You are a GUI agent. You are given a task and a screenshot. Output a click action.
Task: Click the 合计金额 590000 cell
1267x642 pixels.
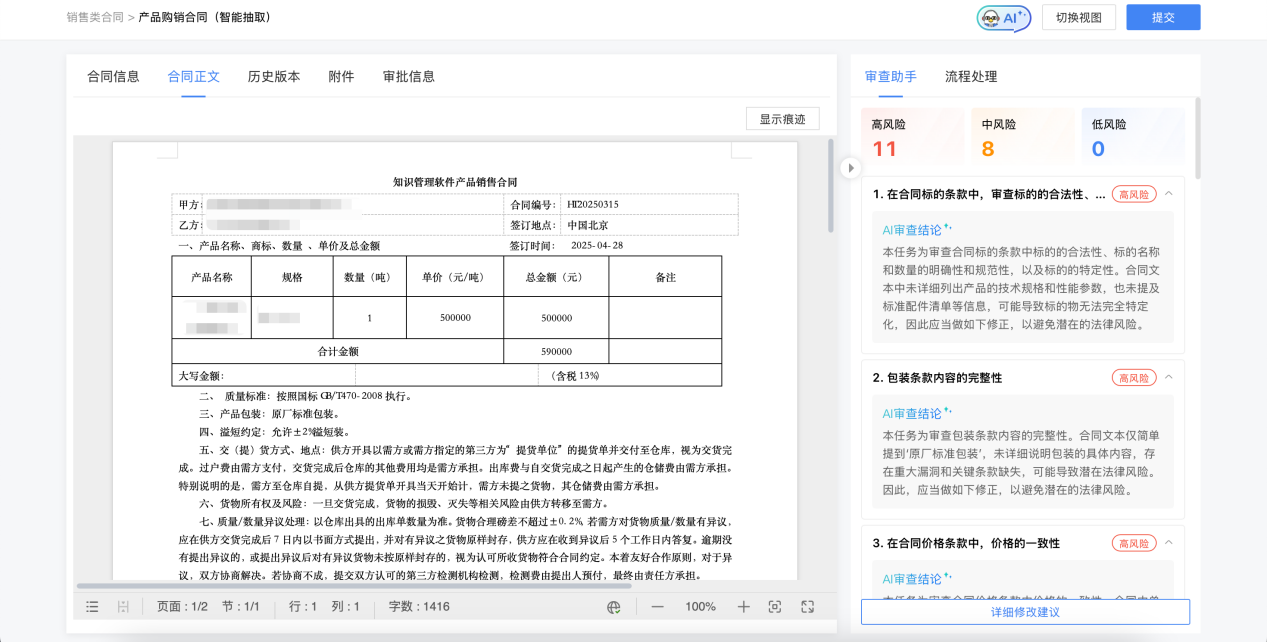pyautogui.click(x=556, y=351)
